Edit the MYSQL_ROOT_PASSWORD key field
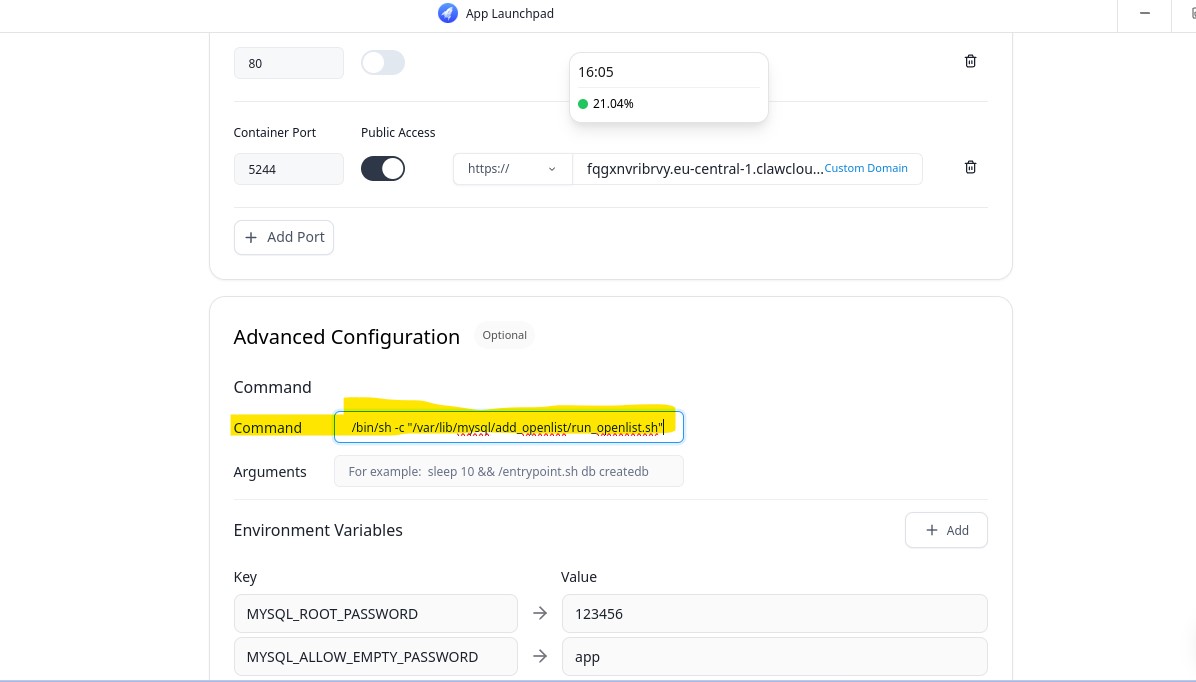The image size is (1196, 682). click(375, 613)
